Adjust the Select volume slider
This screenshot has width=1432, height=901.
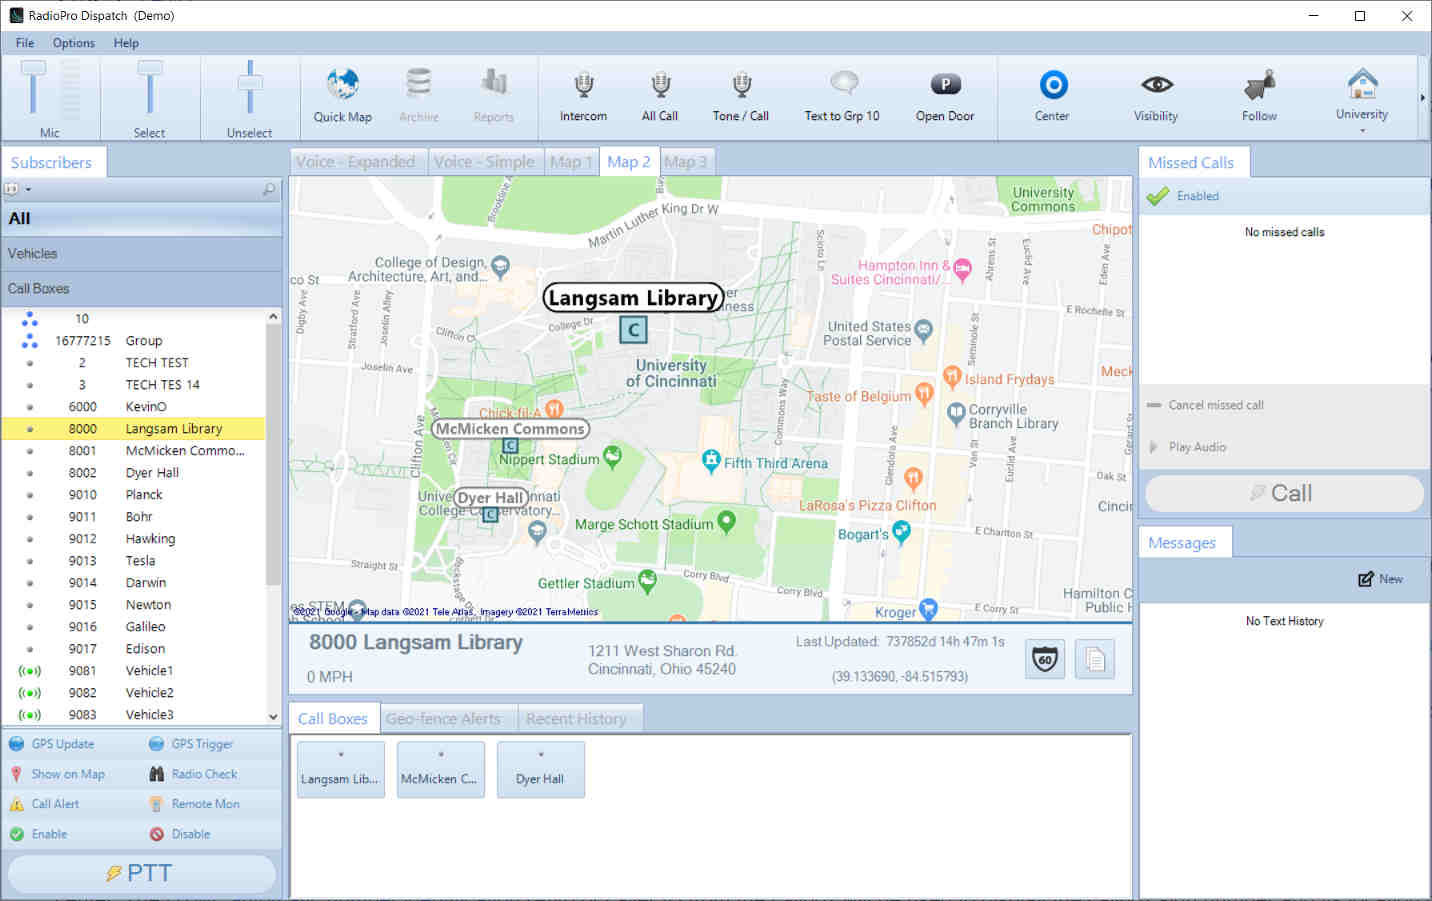tap(150, 68)
